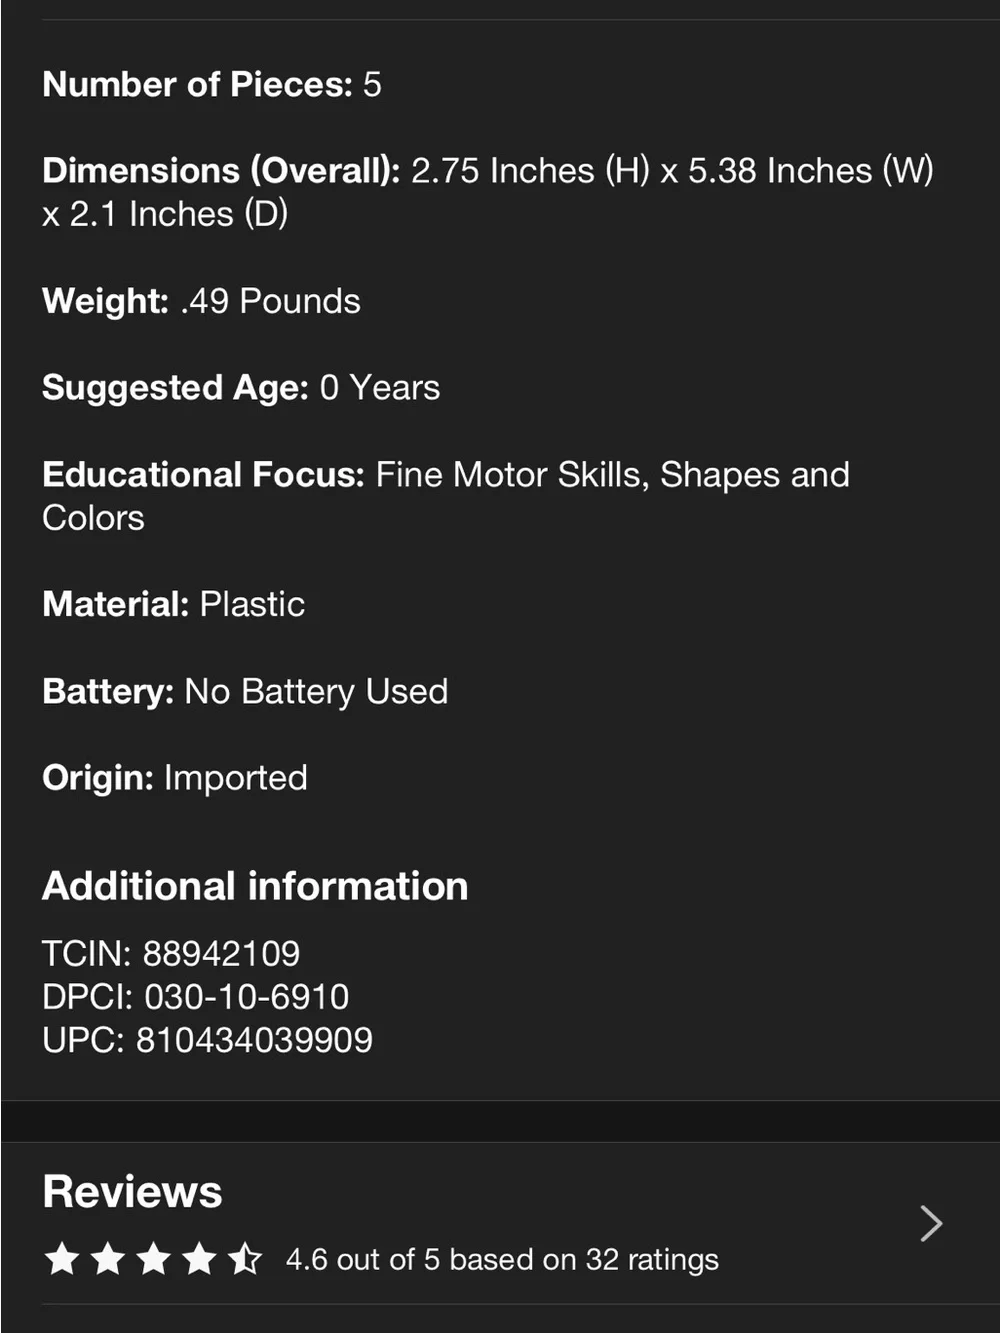Tap the TCIN number 88942109

221,953
